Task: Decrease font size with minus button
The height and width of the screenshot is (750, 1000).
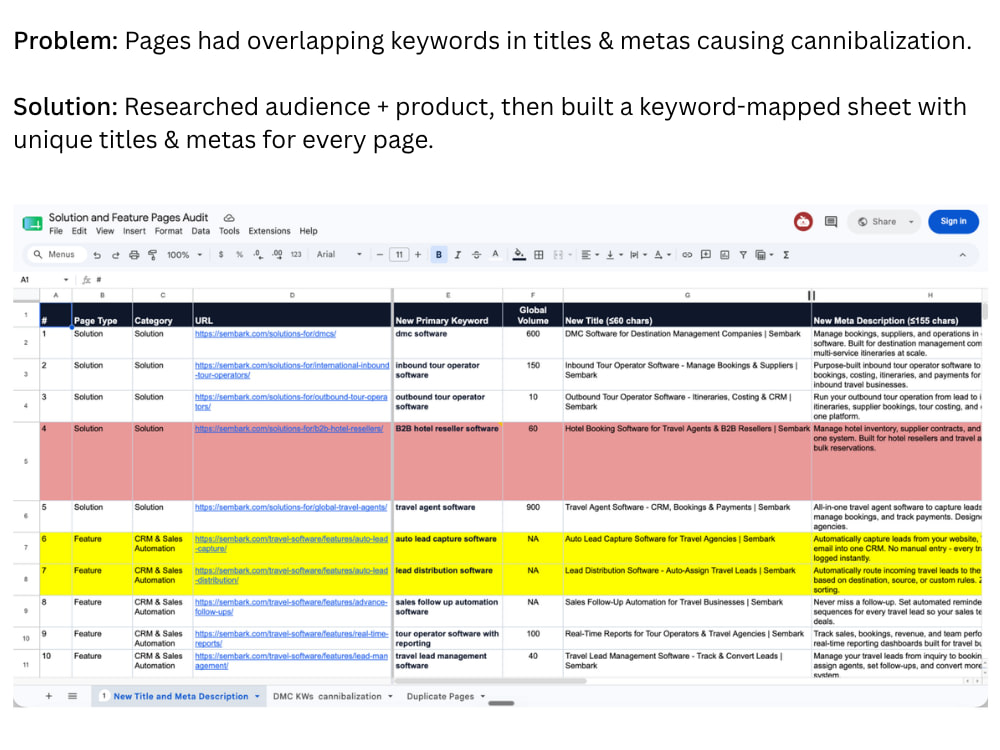Action: (x=380, y=254)
